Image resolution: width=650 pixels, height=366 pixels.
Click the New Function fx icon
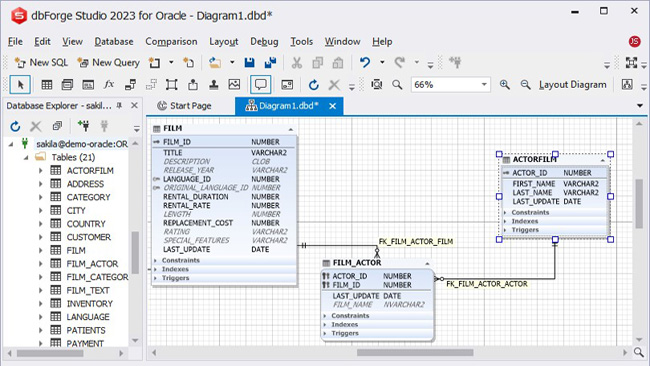pos(109,85)
